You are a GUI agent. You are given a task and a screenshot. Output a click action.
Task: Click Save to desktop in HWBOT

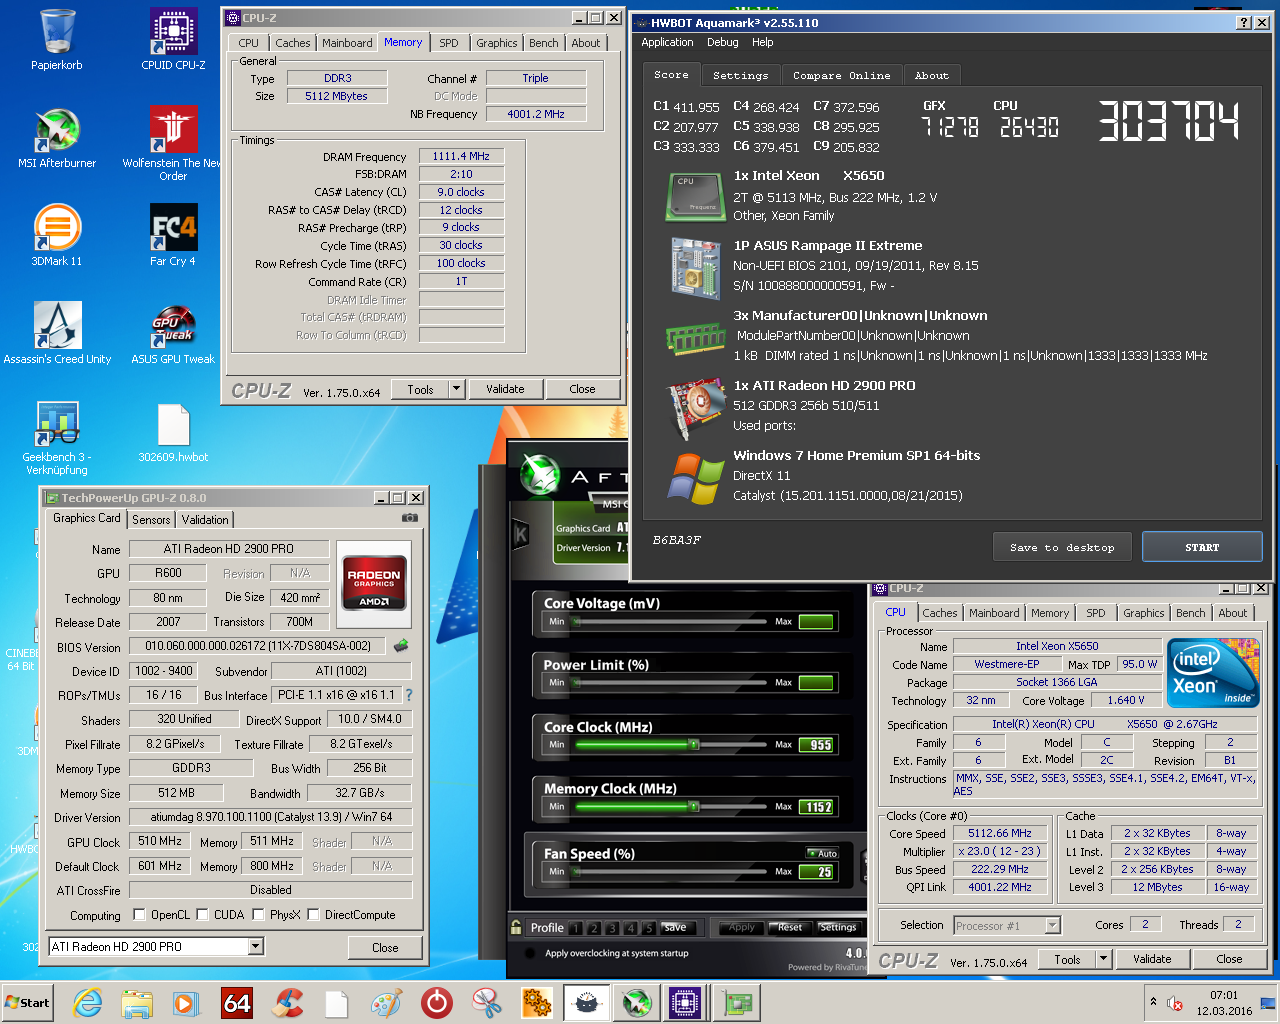pos(1062,547)
